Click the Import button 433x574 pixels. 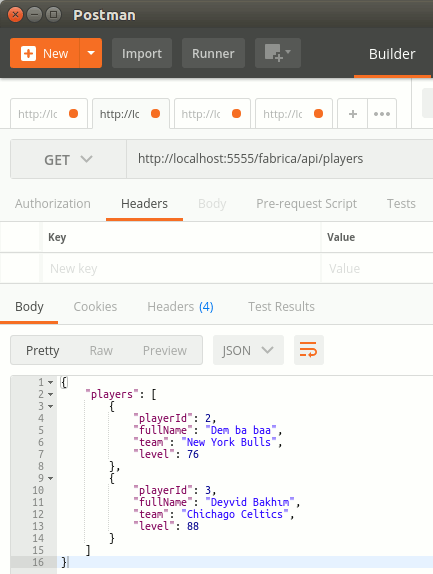[142, 53]
